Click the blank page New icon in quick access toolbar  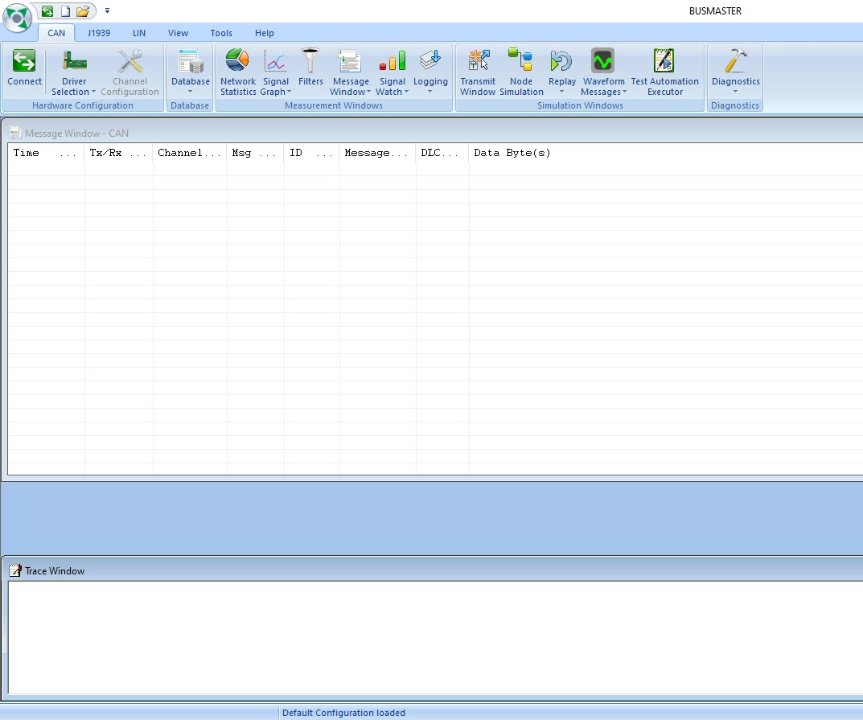pos(65,11)
